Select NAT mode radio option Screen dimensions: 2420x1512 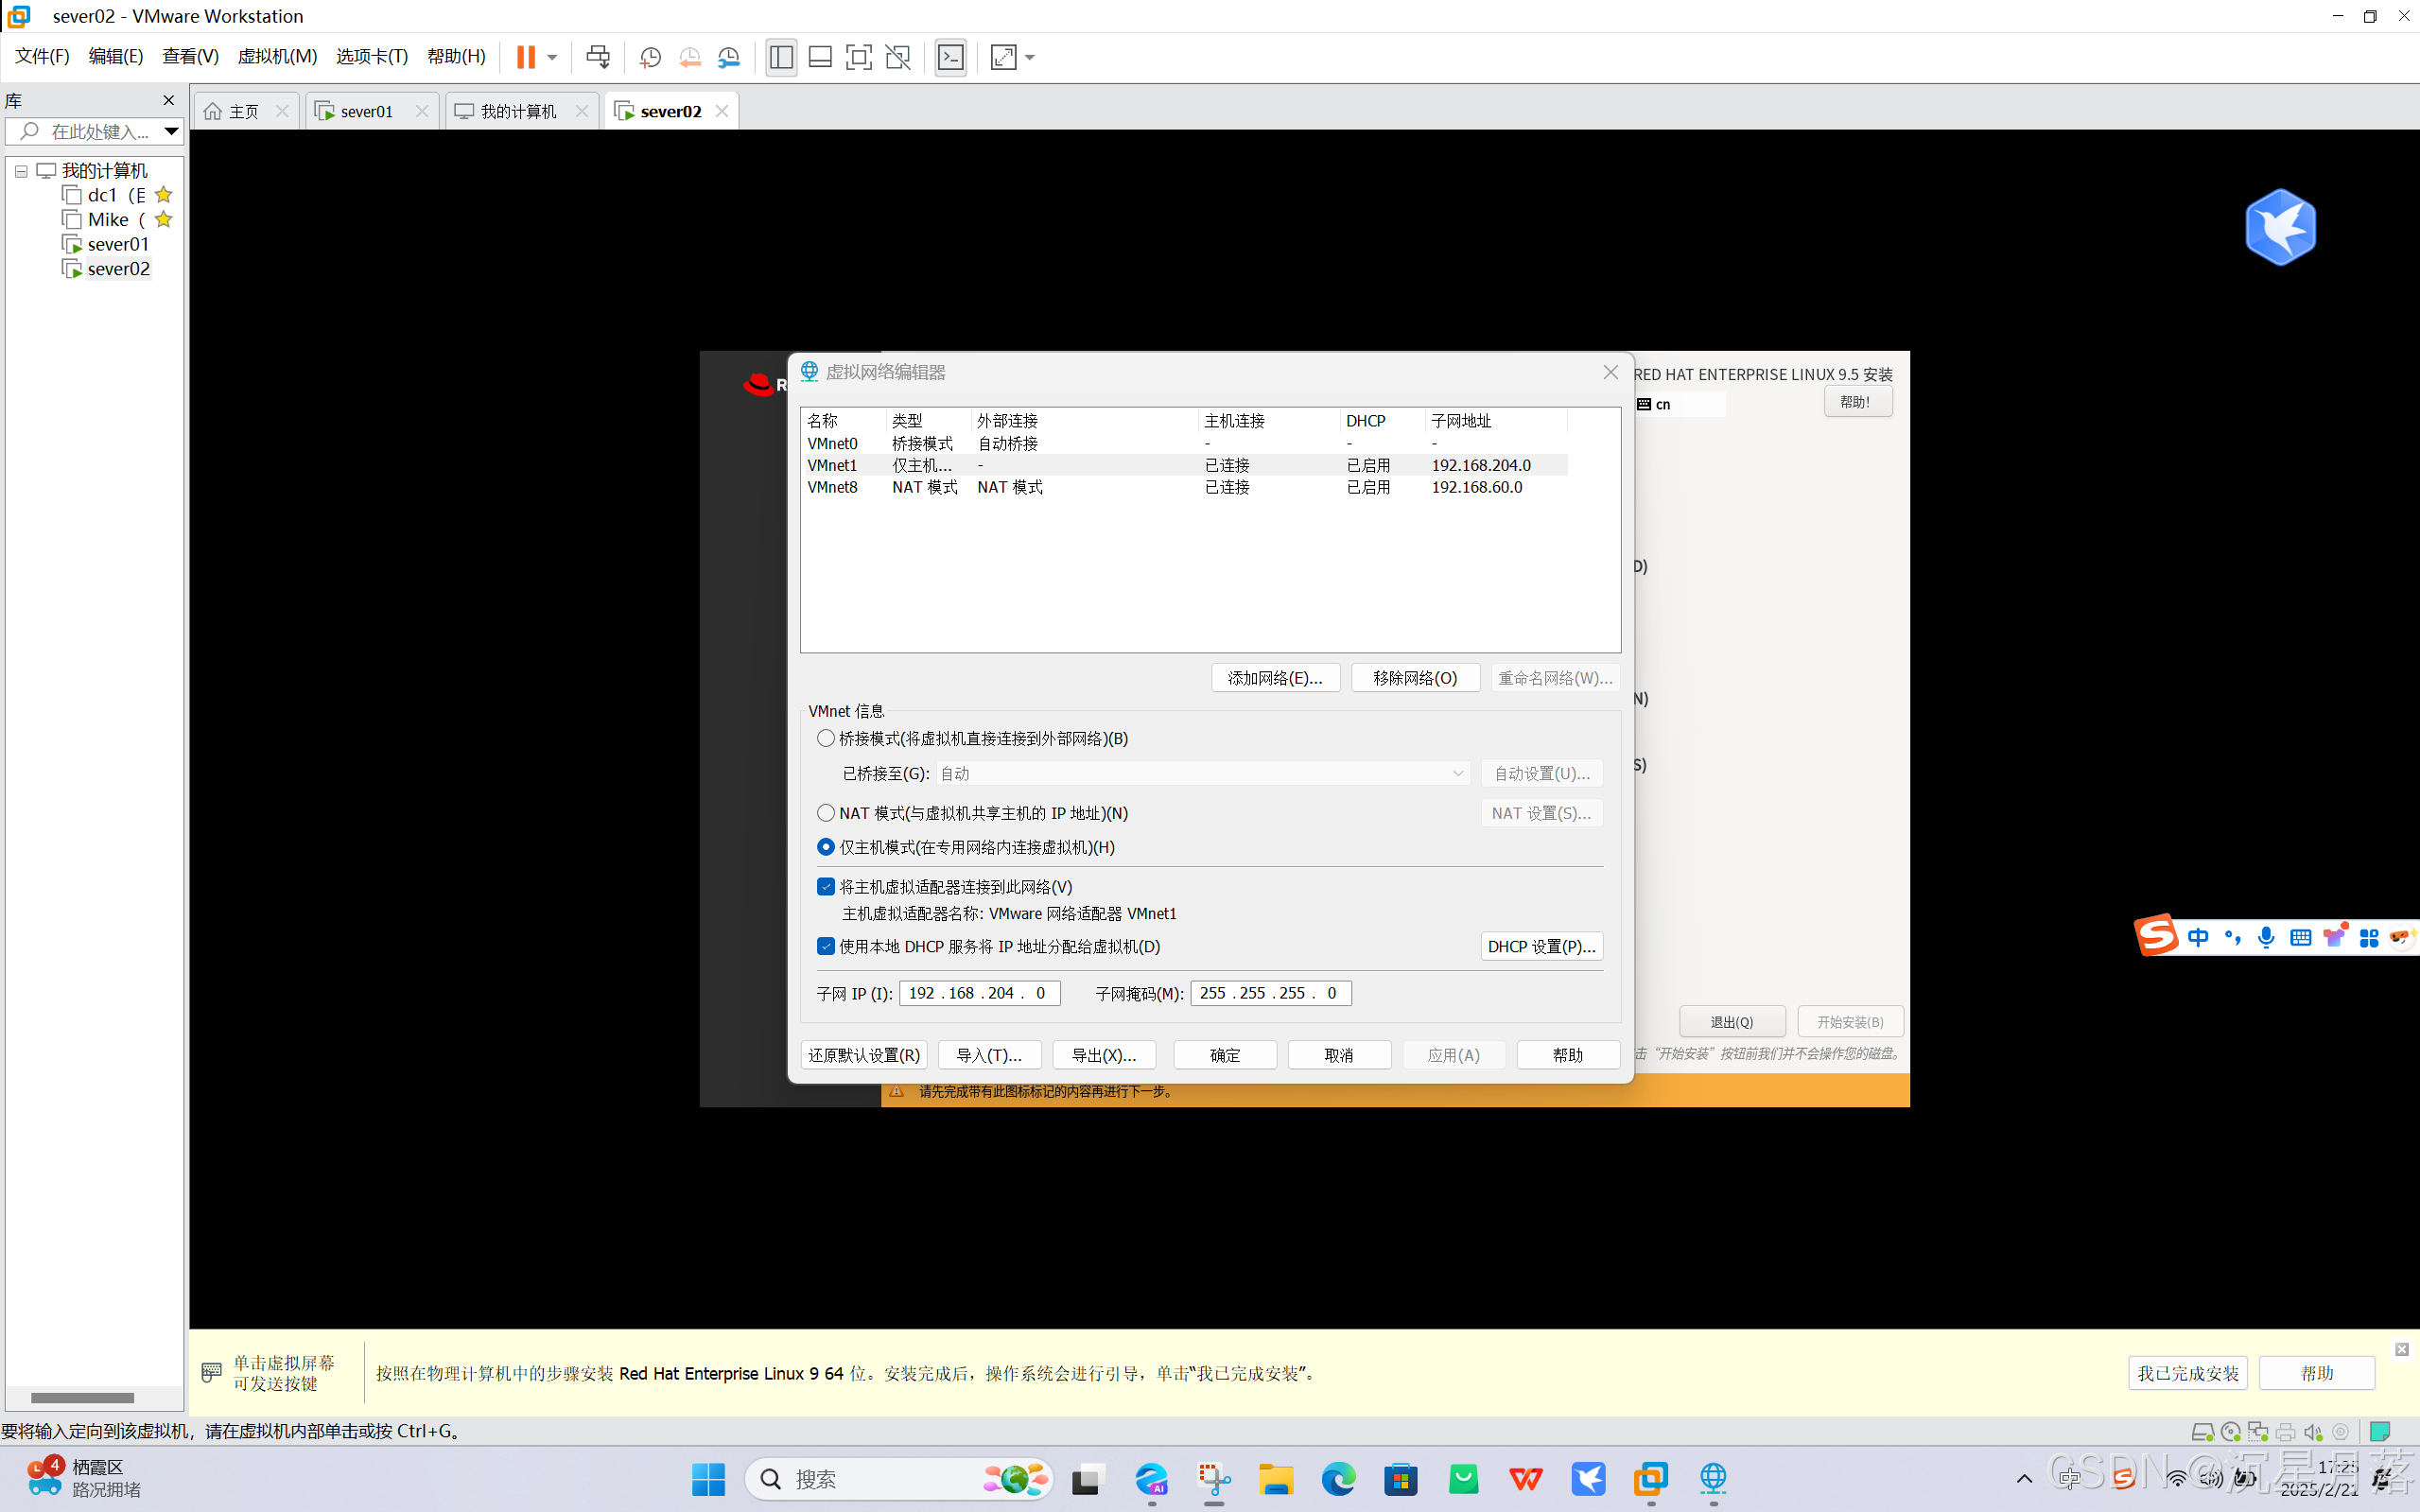coord(826,813)
